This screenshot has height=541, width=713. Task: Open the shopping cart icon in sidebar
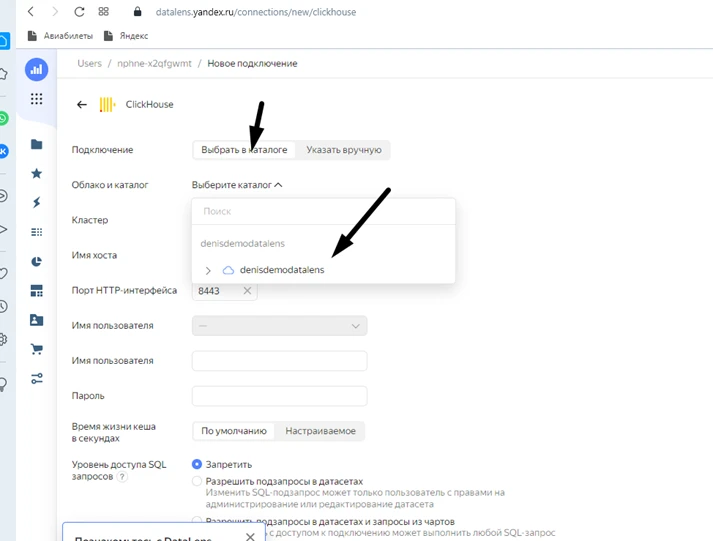point(36,349)
